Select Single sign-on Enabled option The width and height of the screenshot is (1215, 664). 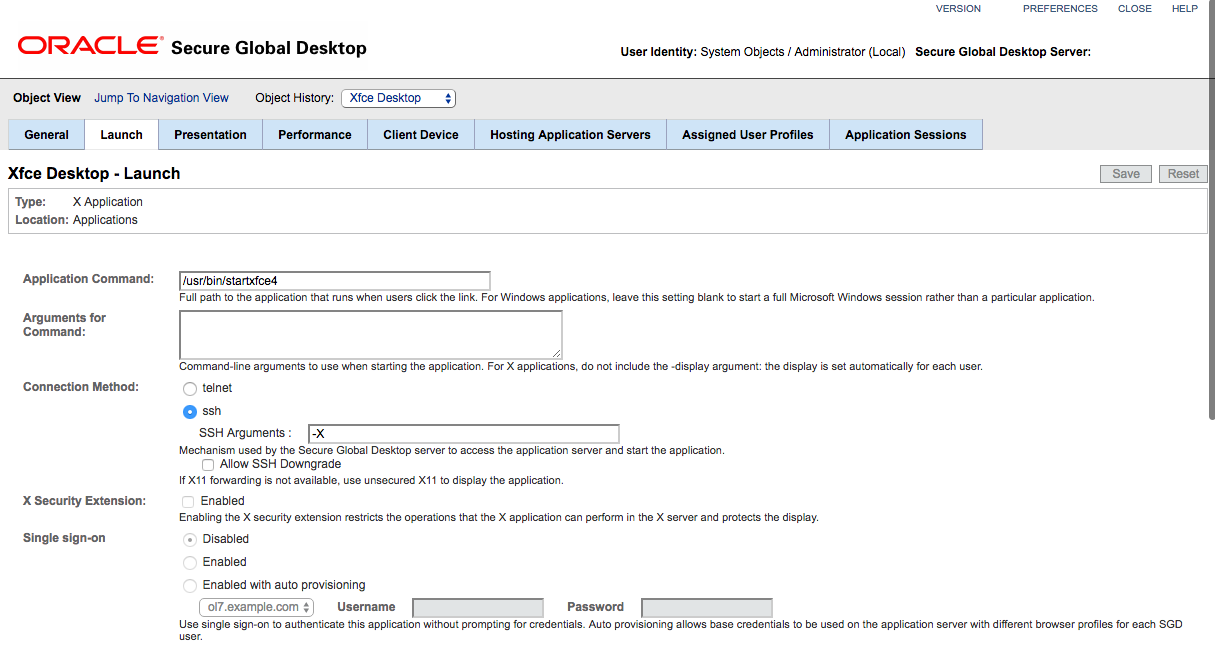click(190, 563)
